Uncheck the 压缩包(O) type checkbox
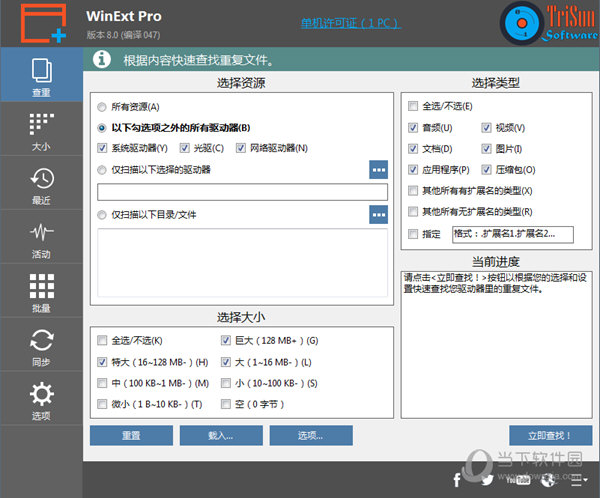600x498 pixels. pyautogui.click(x=486, y=170)
